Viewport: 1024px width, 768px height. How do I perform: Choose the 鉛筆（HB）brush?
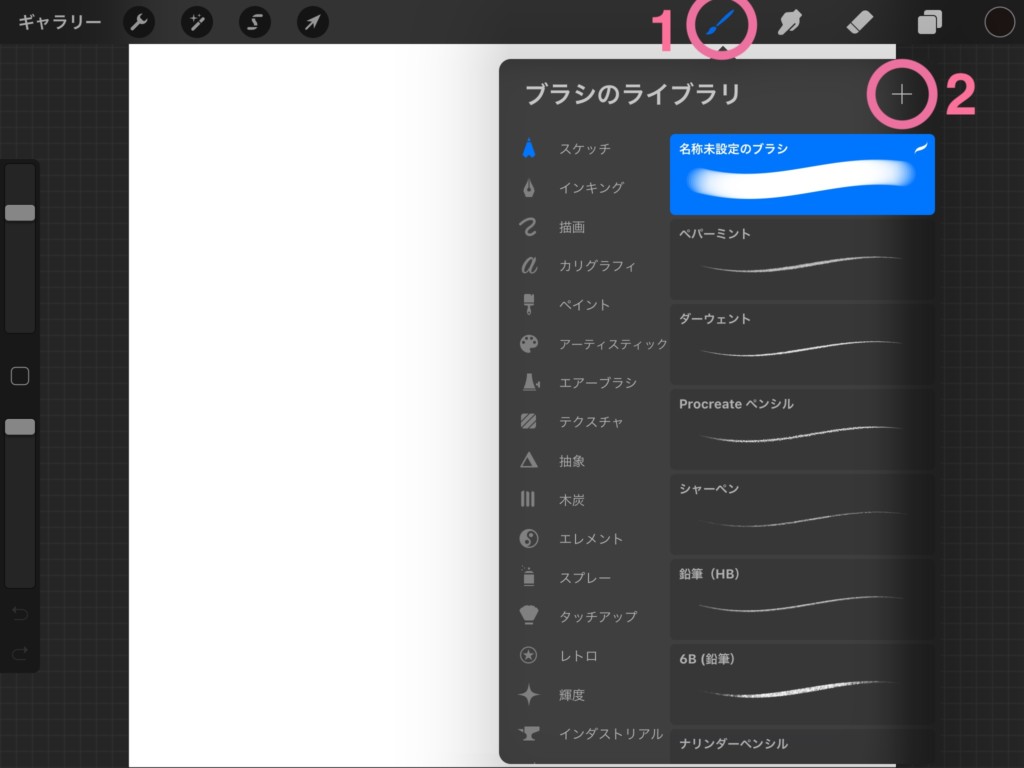(x=802, y=600)
